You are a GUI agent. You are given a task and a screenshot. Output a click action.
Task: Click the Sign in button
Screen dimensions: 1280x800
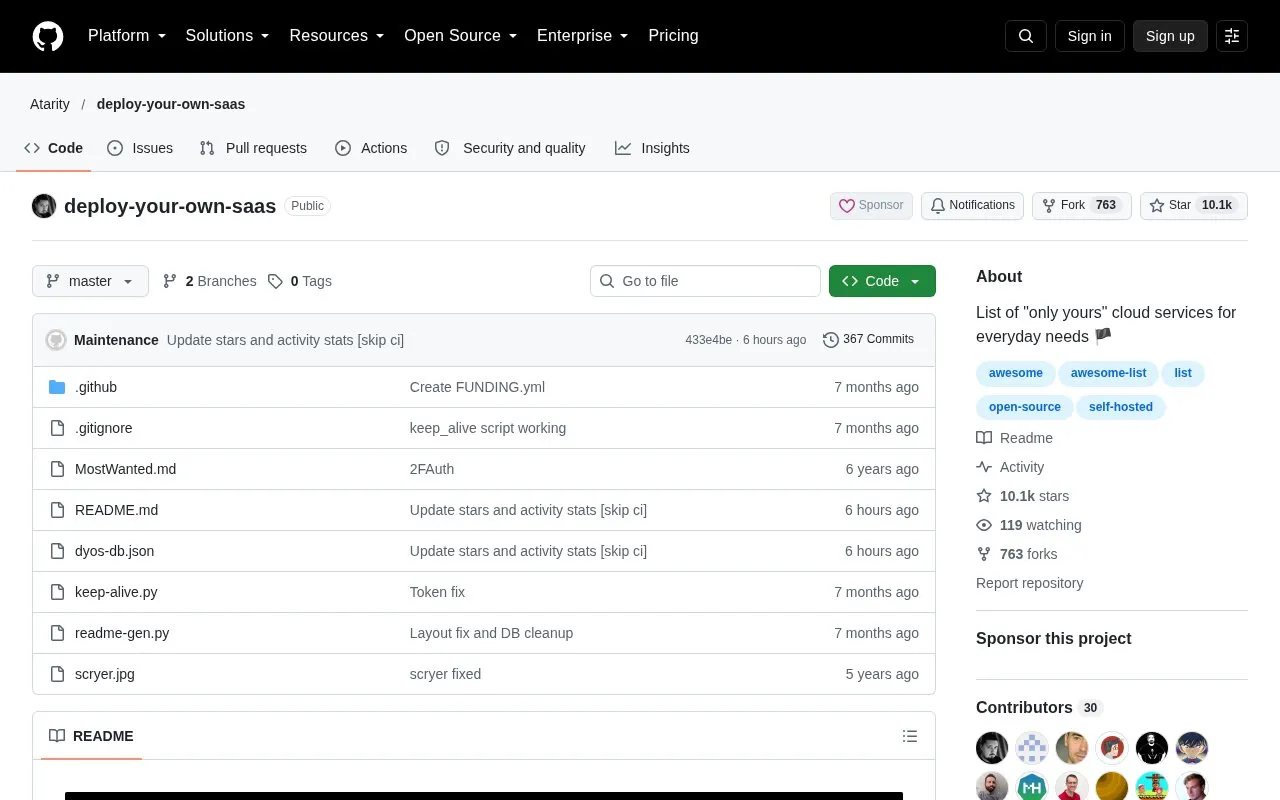(x=1089, y=36)
